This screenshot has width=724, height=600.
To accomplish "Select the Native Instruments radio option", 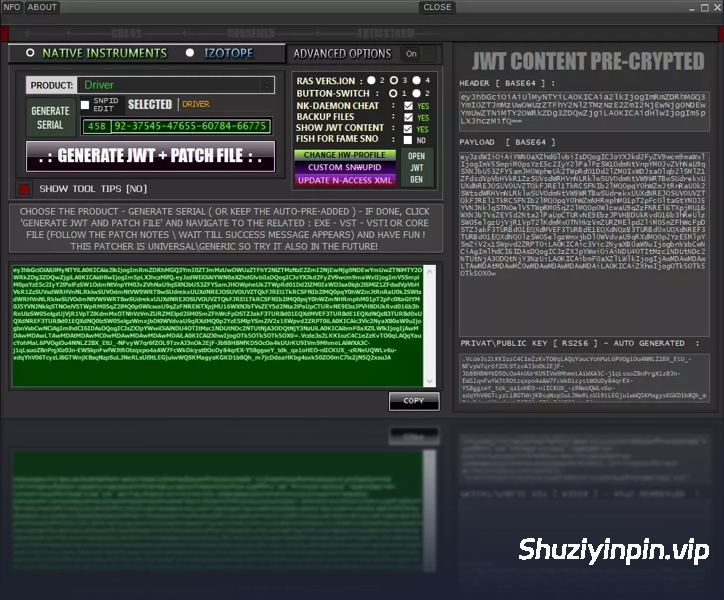I will [x=30, y=53].
